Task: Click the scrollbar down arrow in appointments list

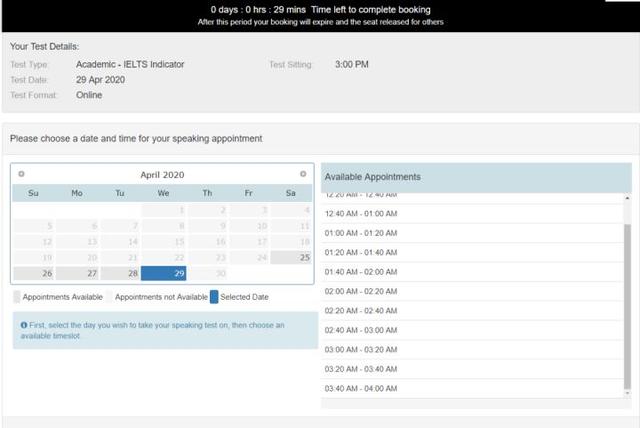Action: tap(627, 393)
